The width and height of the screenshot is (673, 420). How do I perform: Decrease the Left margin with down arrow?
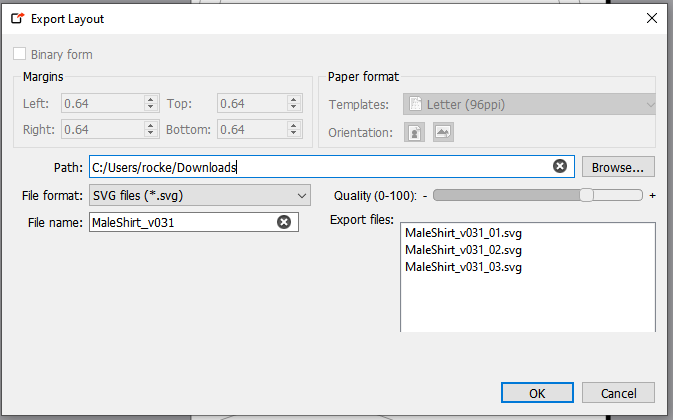pos(150,106)
